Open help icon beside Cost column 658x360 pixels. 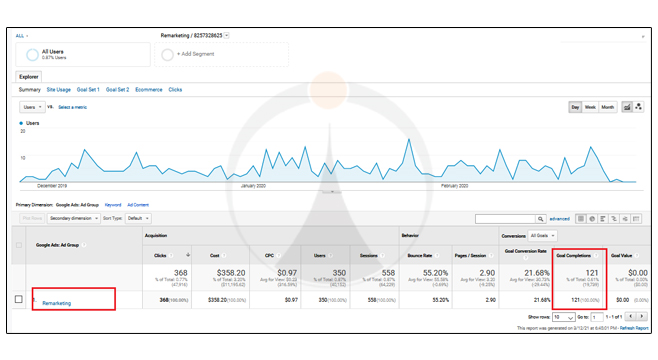point(224,256)
